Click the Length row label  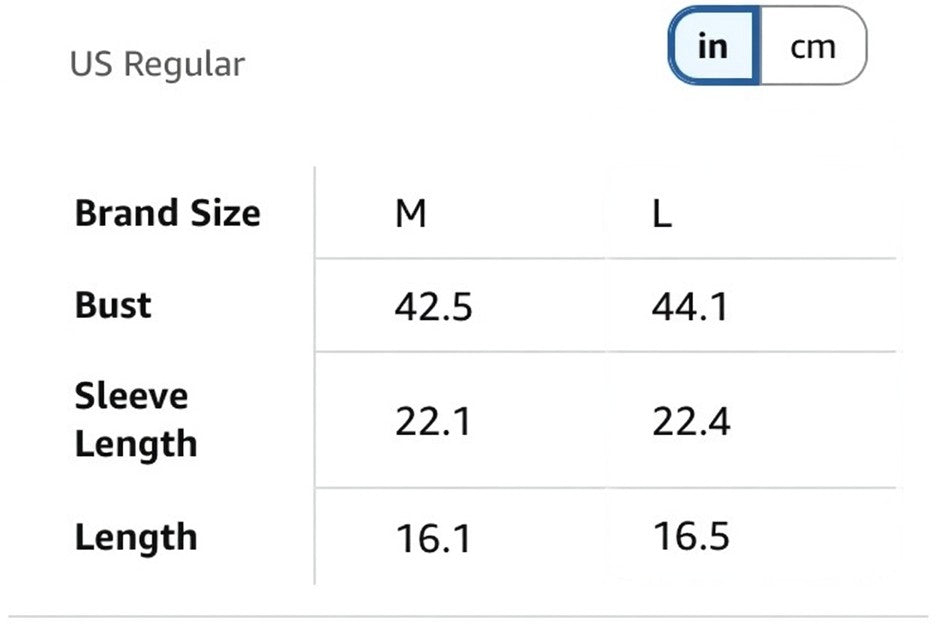tap(136, 537)
